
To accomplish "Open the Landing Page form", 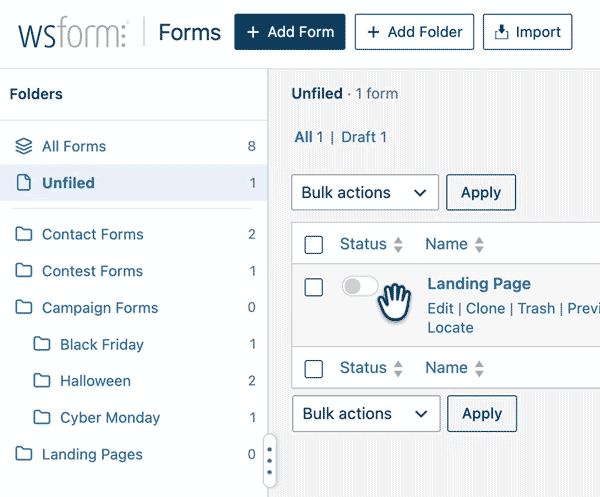I will tap(479, 284).
